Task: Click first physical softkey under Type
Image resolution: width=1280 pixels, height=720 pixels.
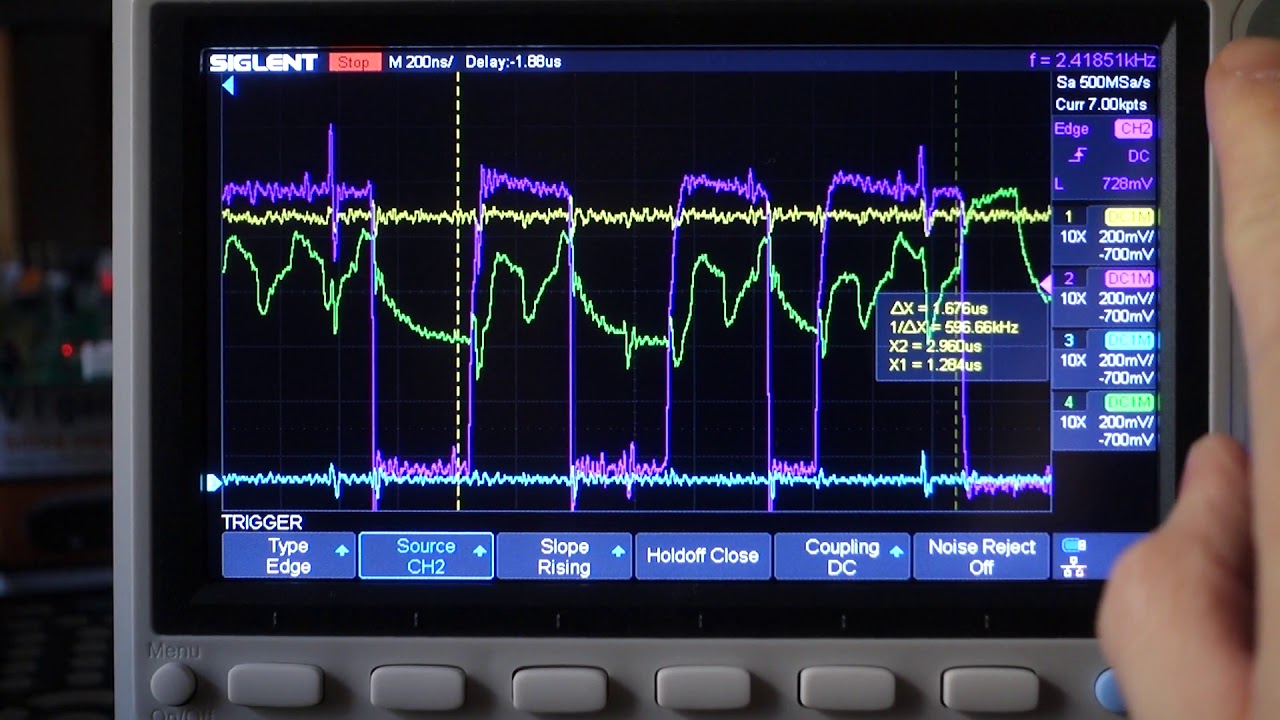Action: click(275, 687)
